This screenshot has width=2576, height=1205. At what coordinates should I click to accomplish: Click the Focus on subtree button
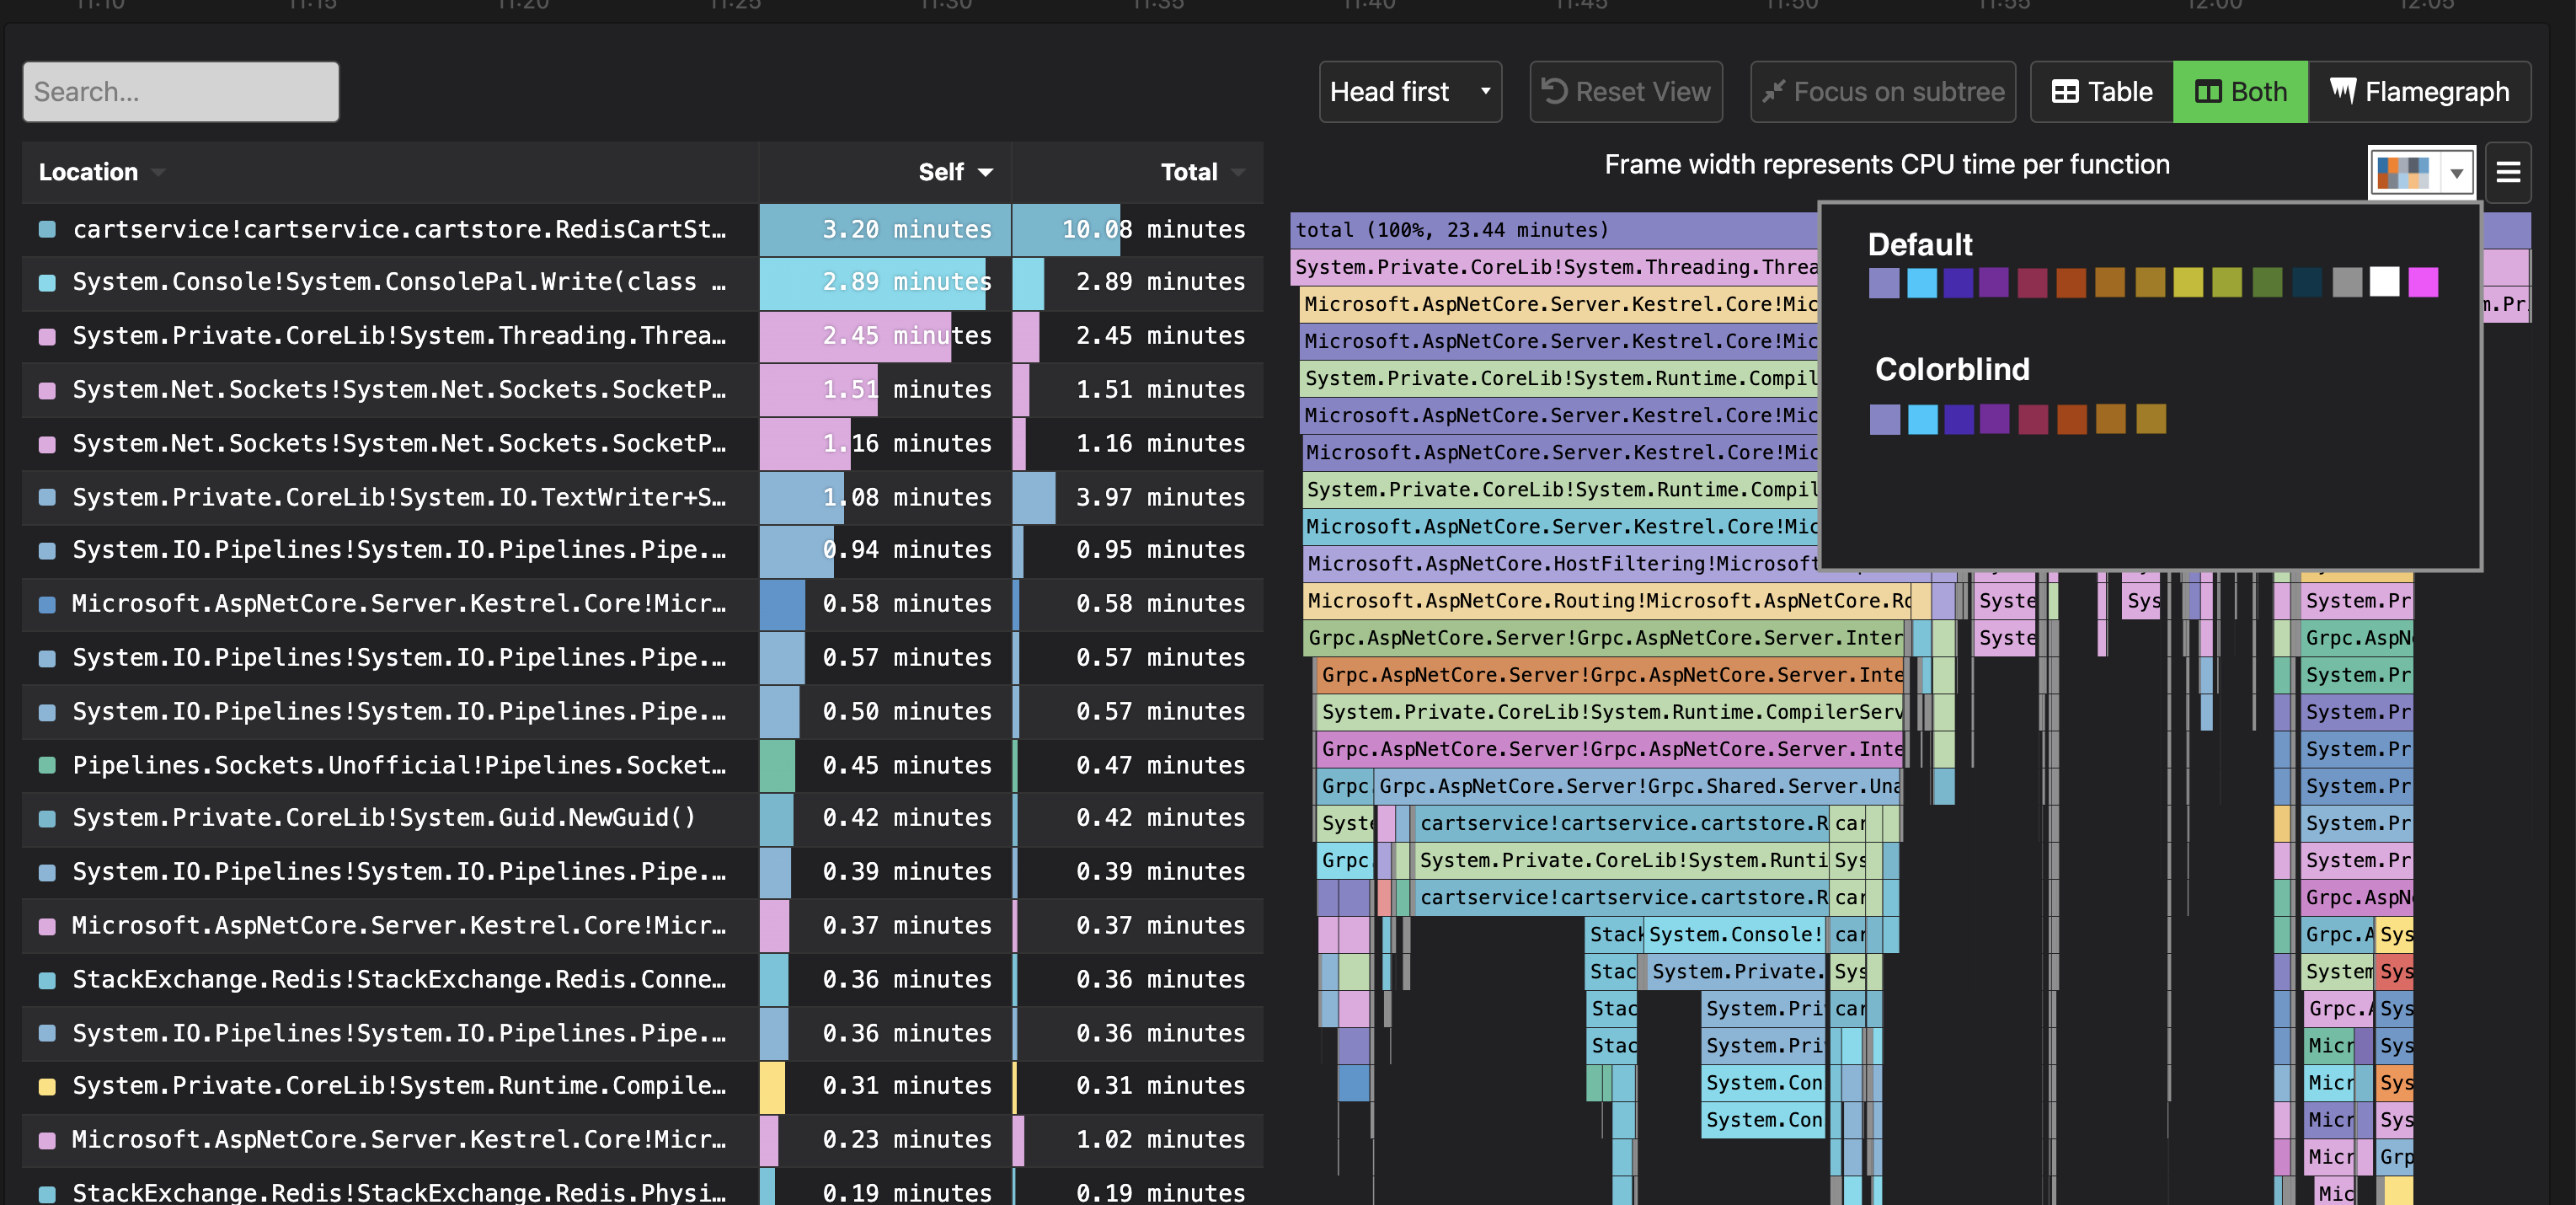pos(1882,91)
